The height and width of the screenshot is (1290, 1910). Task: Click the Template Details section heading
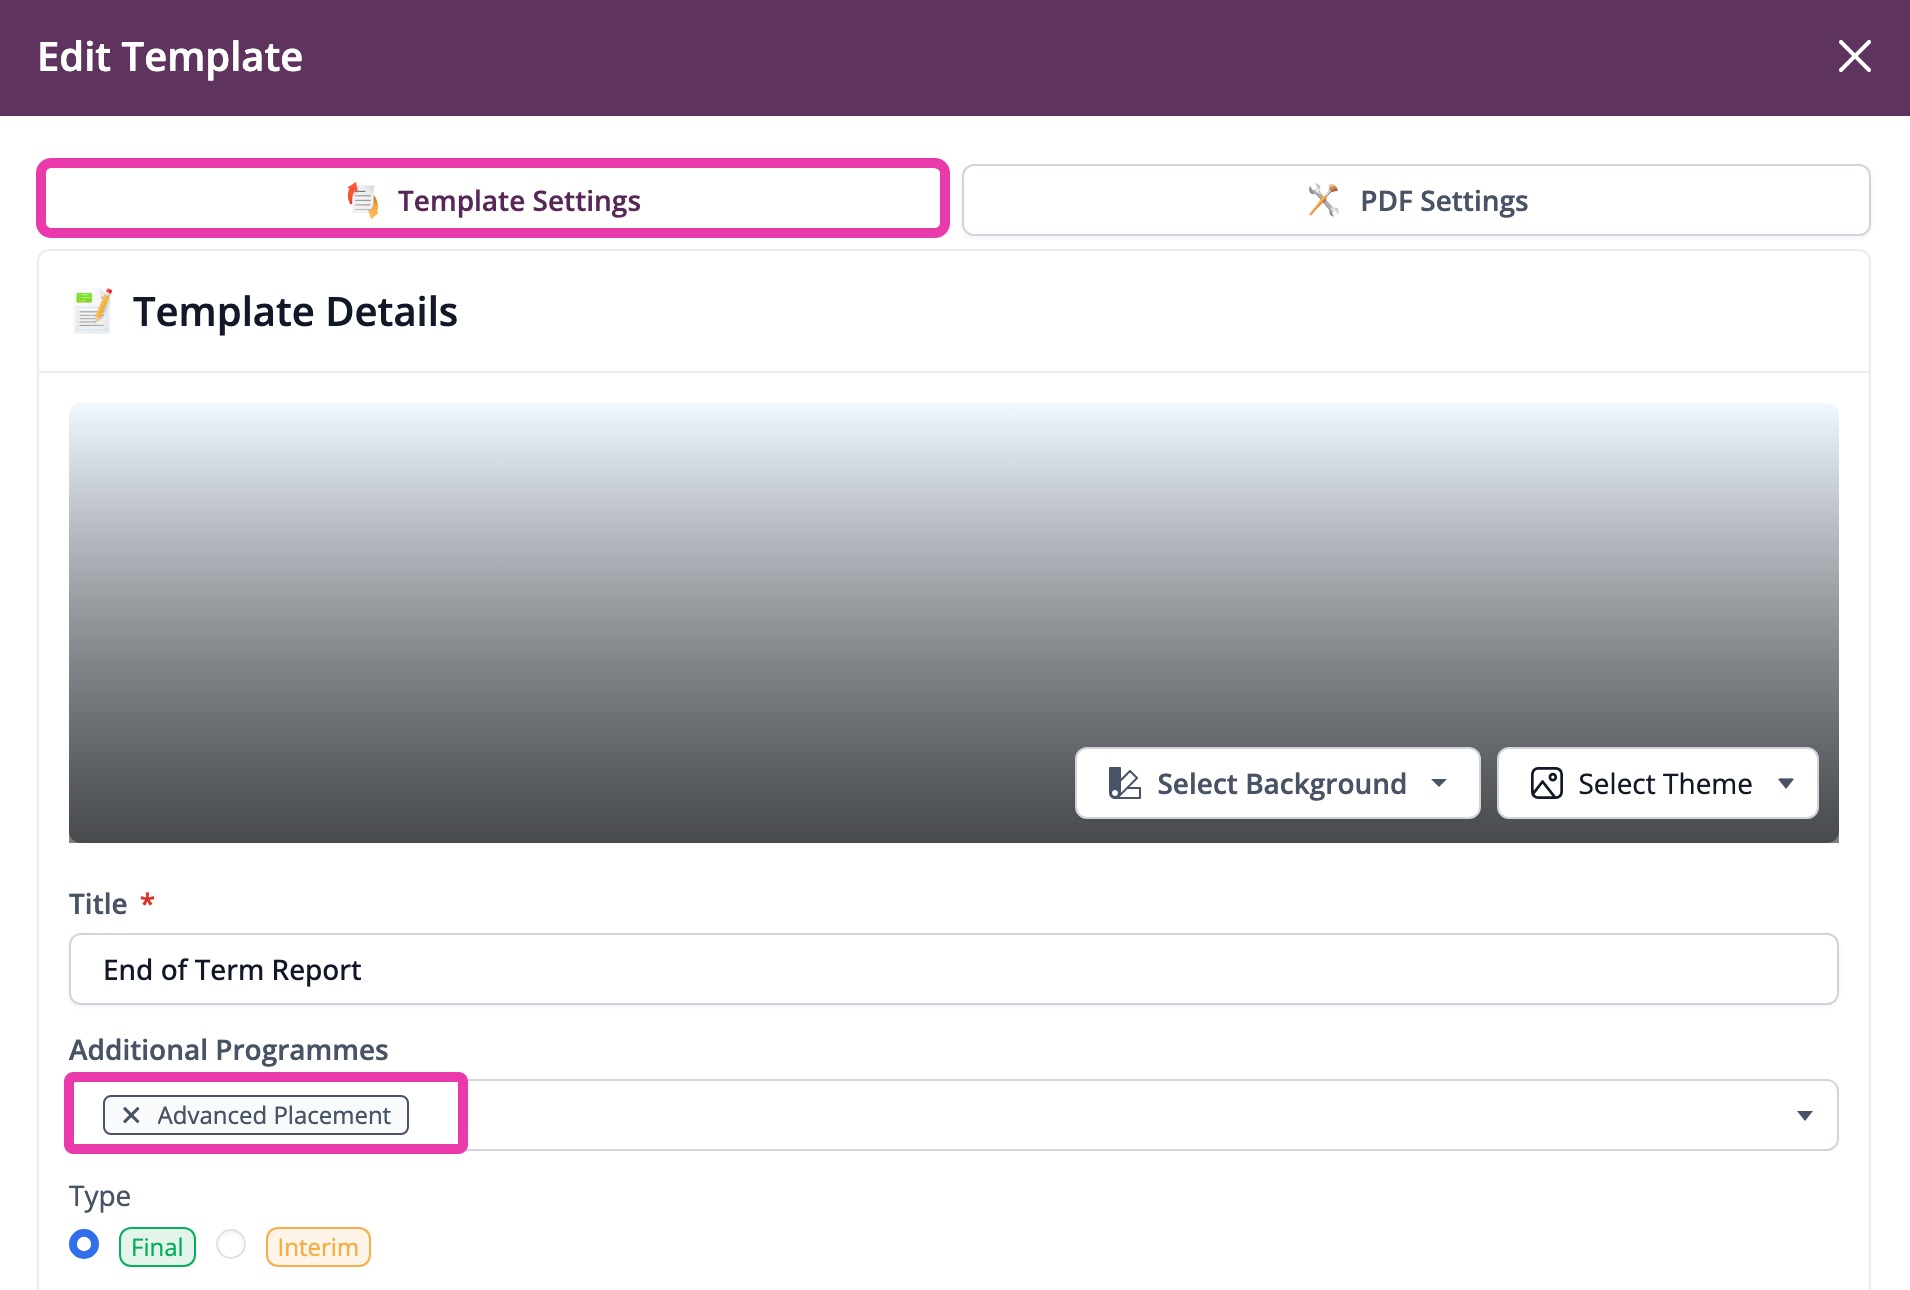[295, 312]
